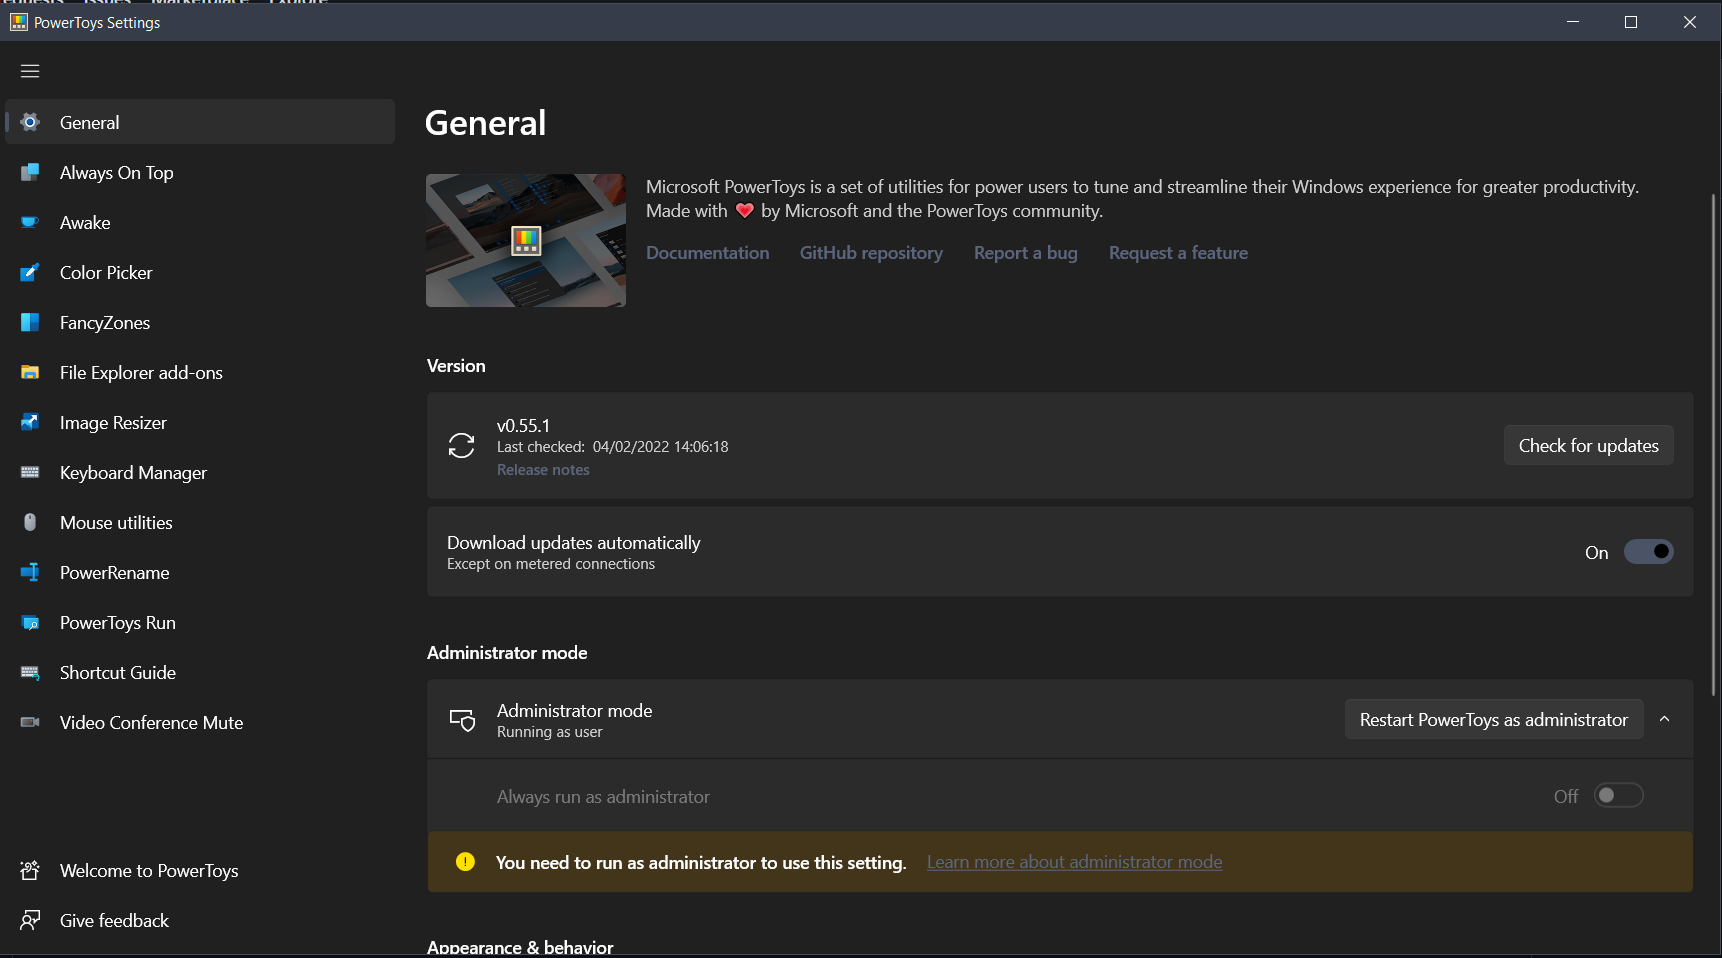Collapse the Administrator mode section chevron
Screen dimensions: 1722x958
click(x=1665, y=719)
